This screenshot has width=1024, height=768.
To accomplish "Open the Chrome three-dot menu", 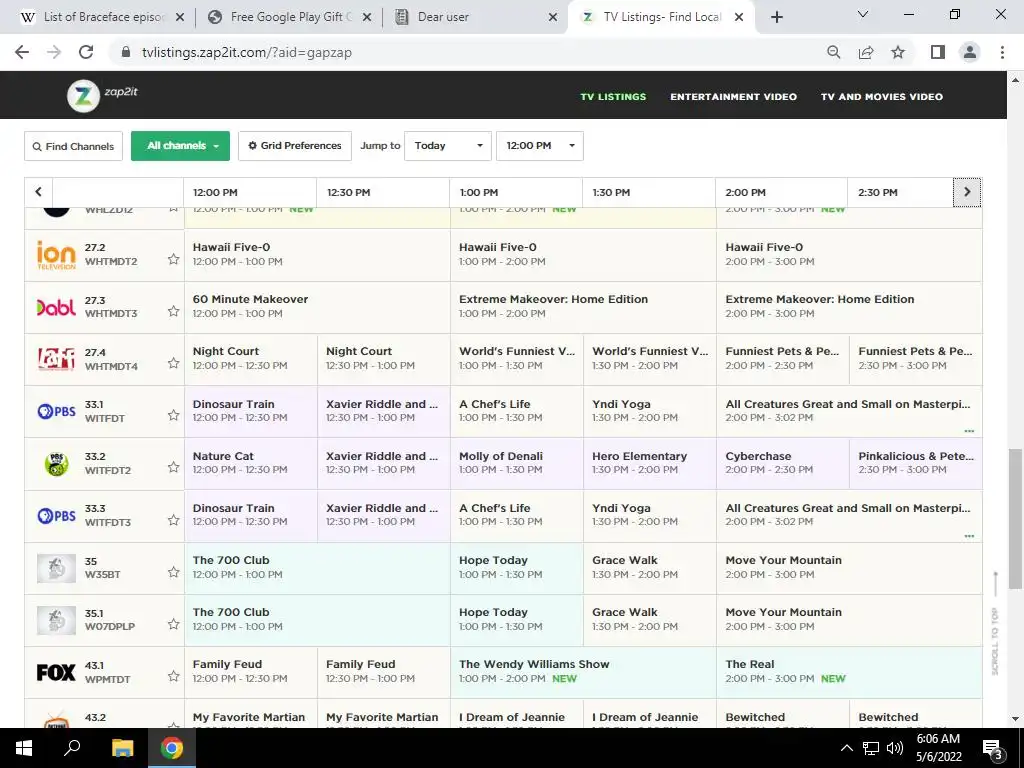I will click(1002, 52).
